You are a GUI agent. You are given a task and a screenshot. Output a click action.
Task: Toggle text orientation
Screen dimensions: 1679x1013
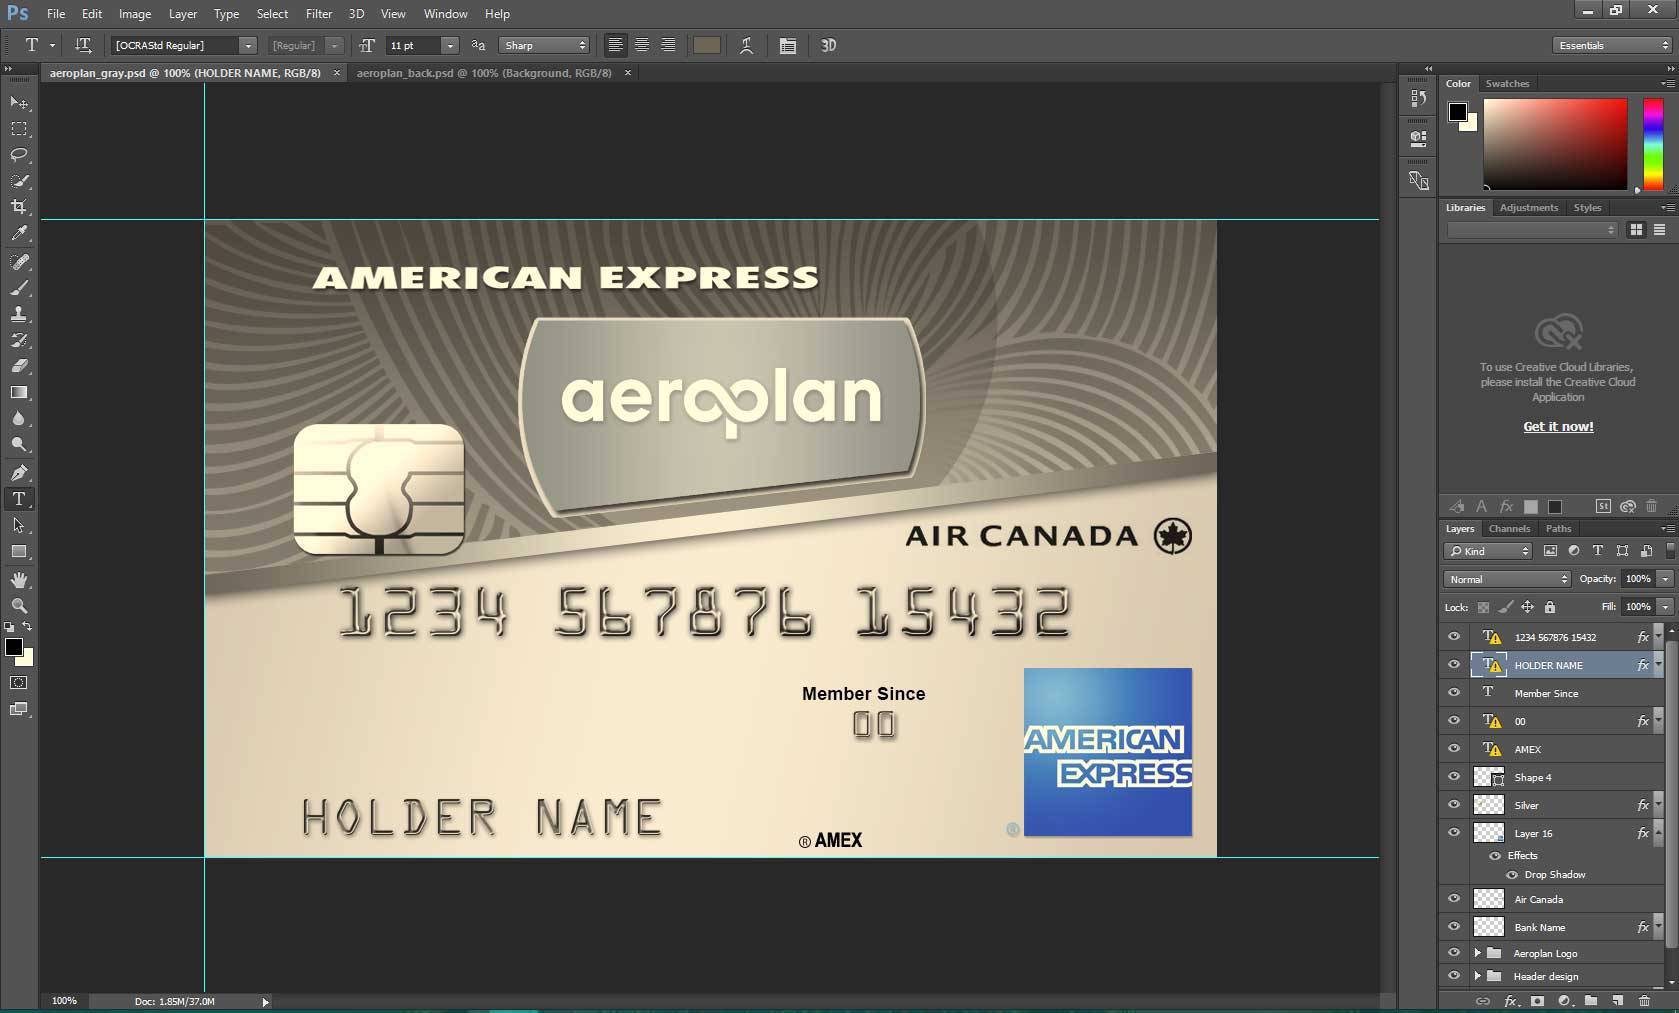coord(84,45)
